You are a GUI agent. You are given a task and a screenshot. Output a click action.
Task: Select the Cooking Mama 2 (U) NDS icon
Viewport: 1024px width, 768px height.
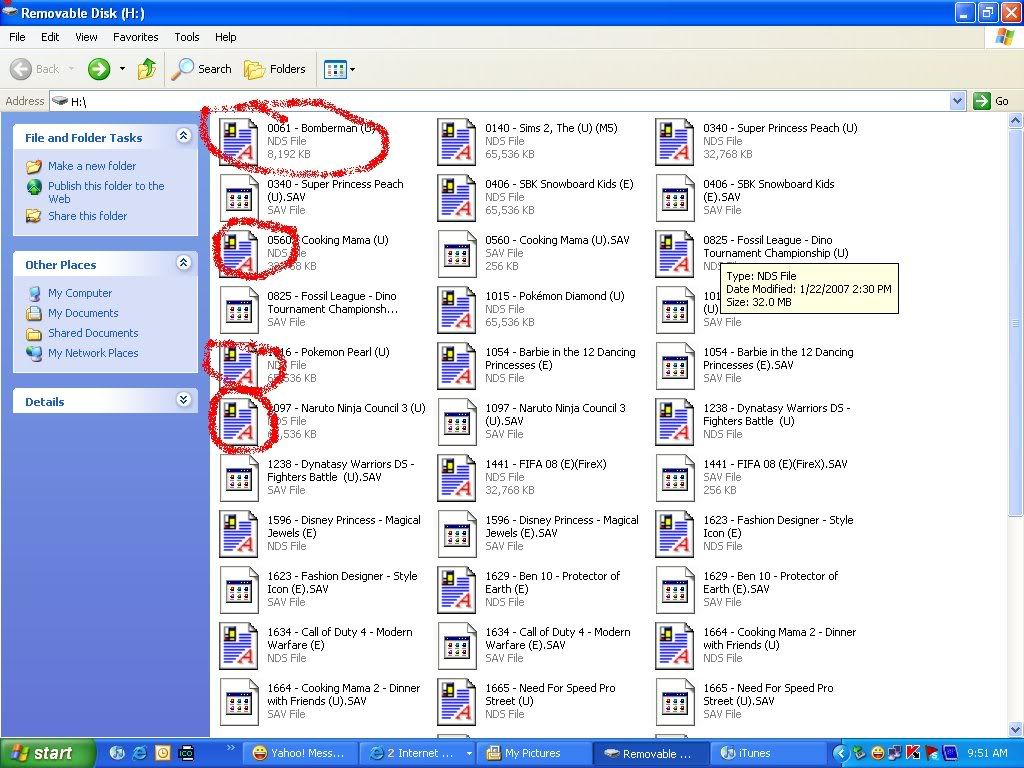pos(674,647)
